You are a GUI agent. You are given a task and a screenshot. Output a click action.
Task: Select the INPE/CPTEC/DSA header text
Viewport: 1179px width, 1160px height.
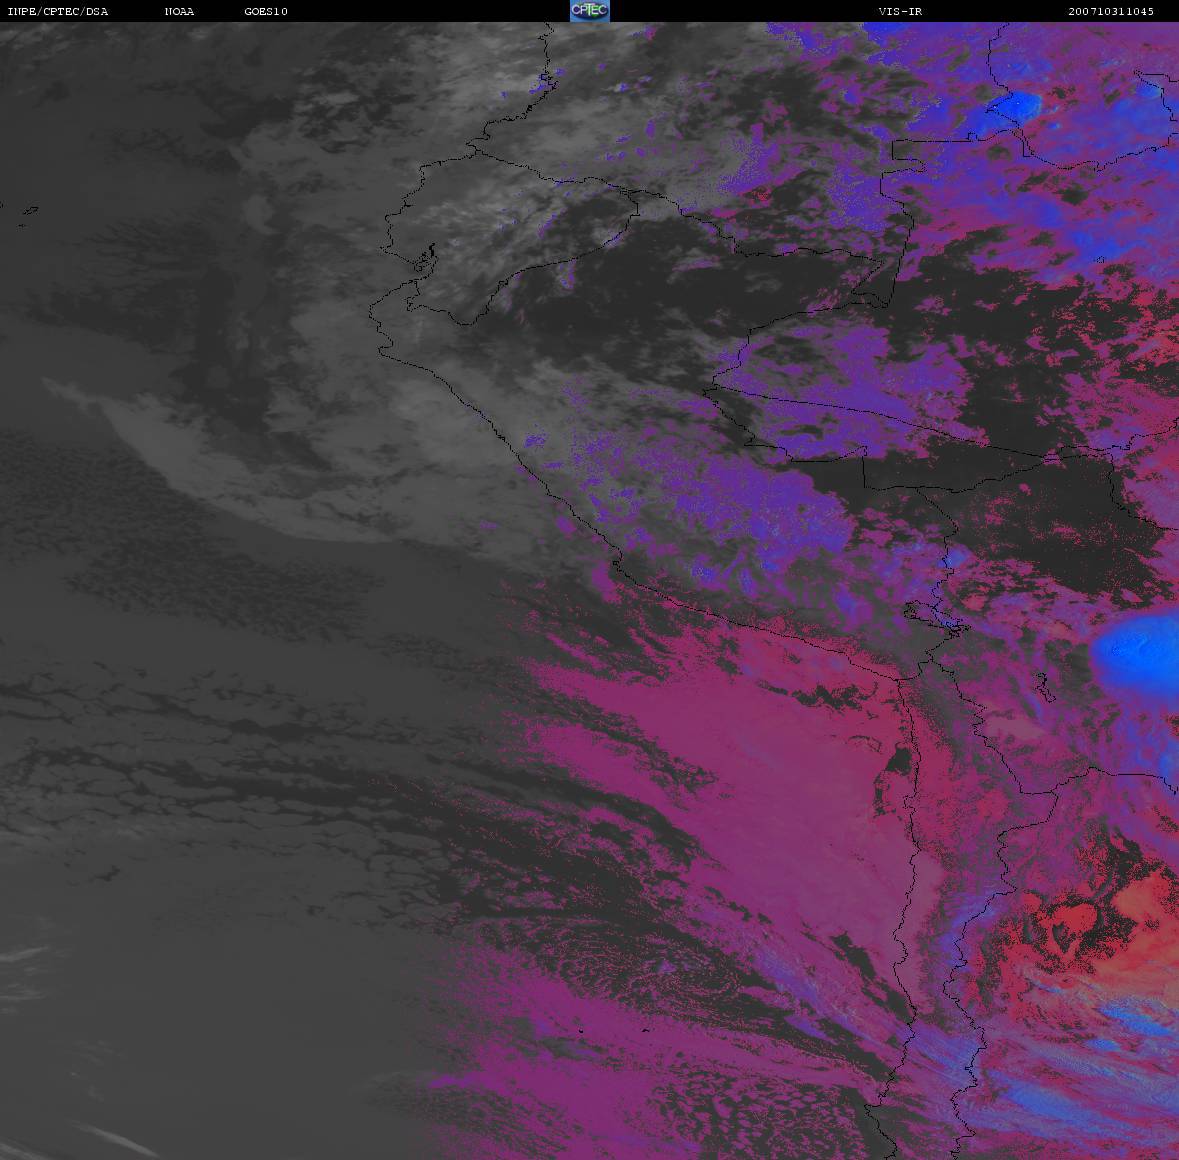[58, 11]
